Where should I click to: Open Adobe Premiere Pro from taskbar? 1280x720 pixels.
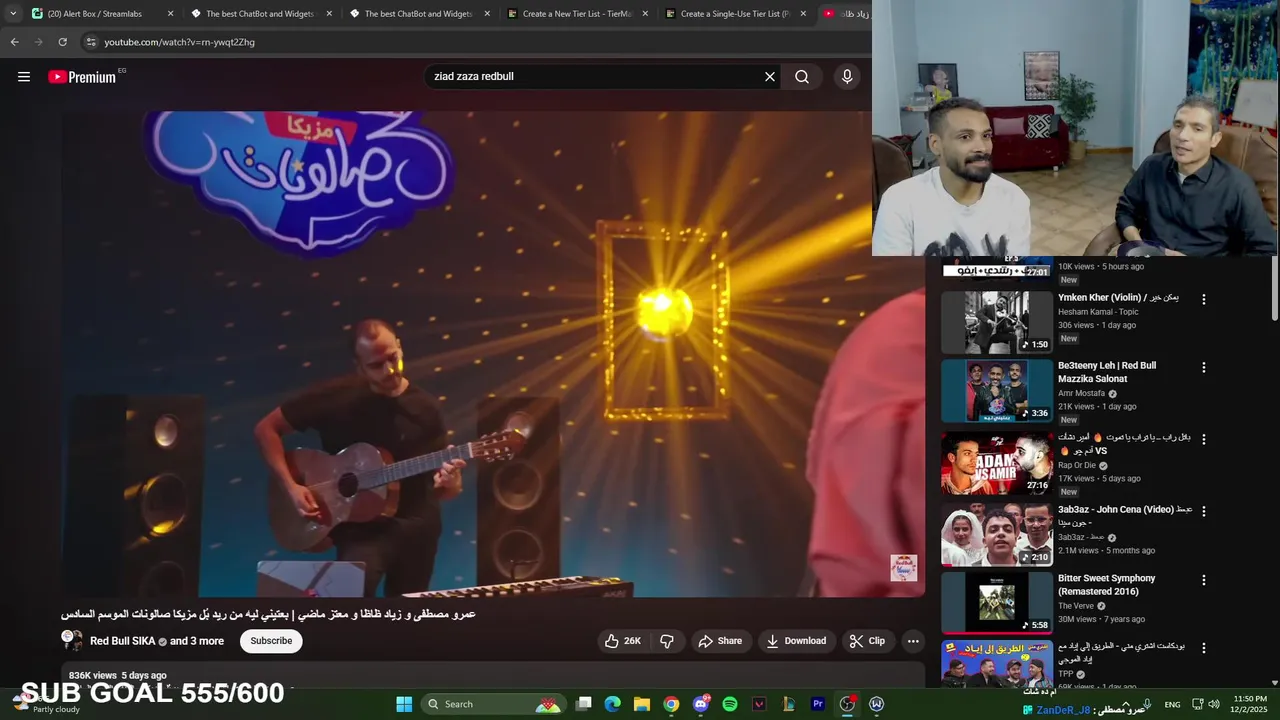818,704
